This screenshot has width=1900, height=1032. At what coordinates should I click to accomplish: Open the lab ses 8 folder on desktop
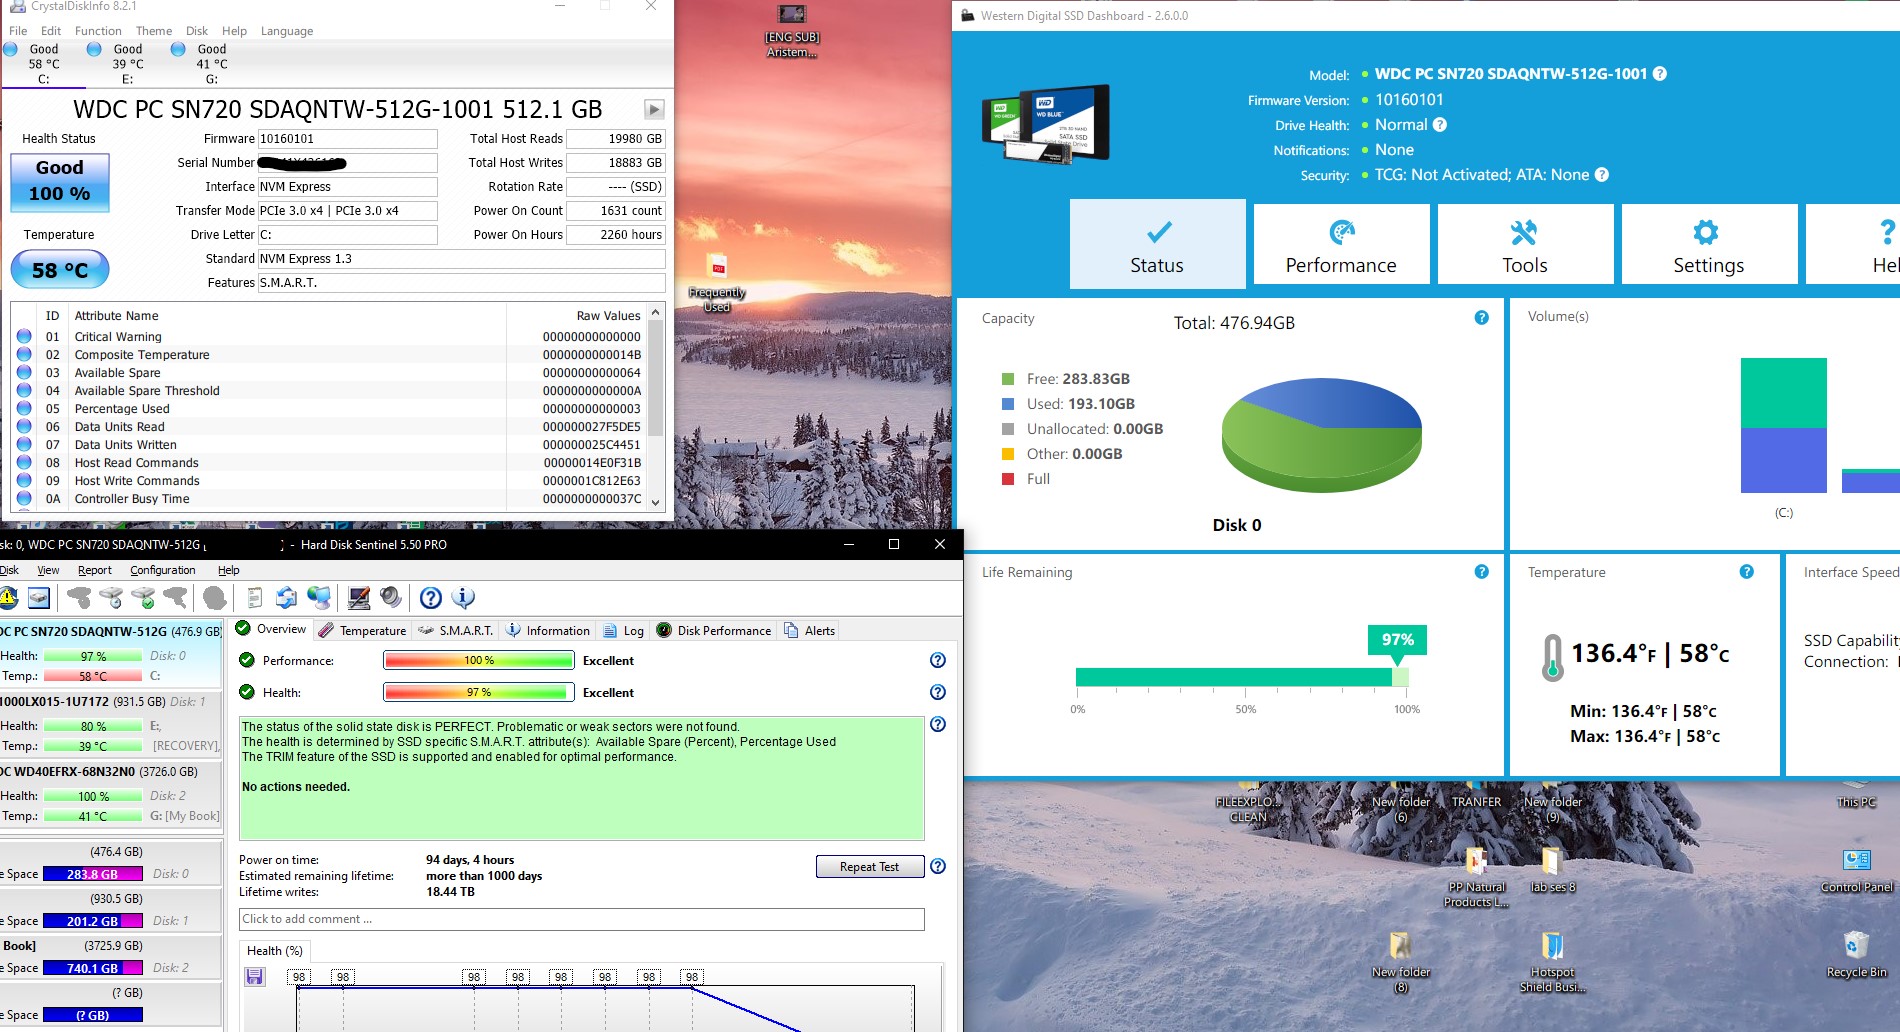[1552, 870]
